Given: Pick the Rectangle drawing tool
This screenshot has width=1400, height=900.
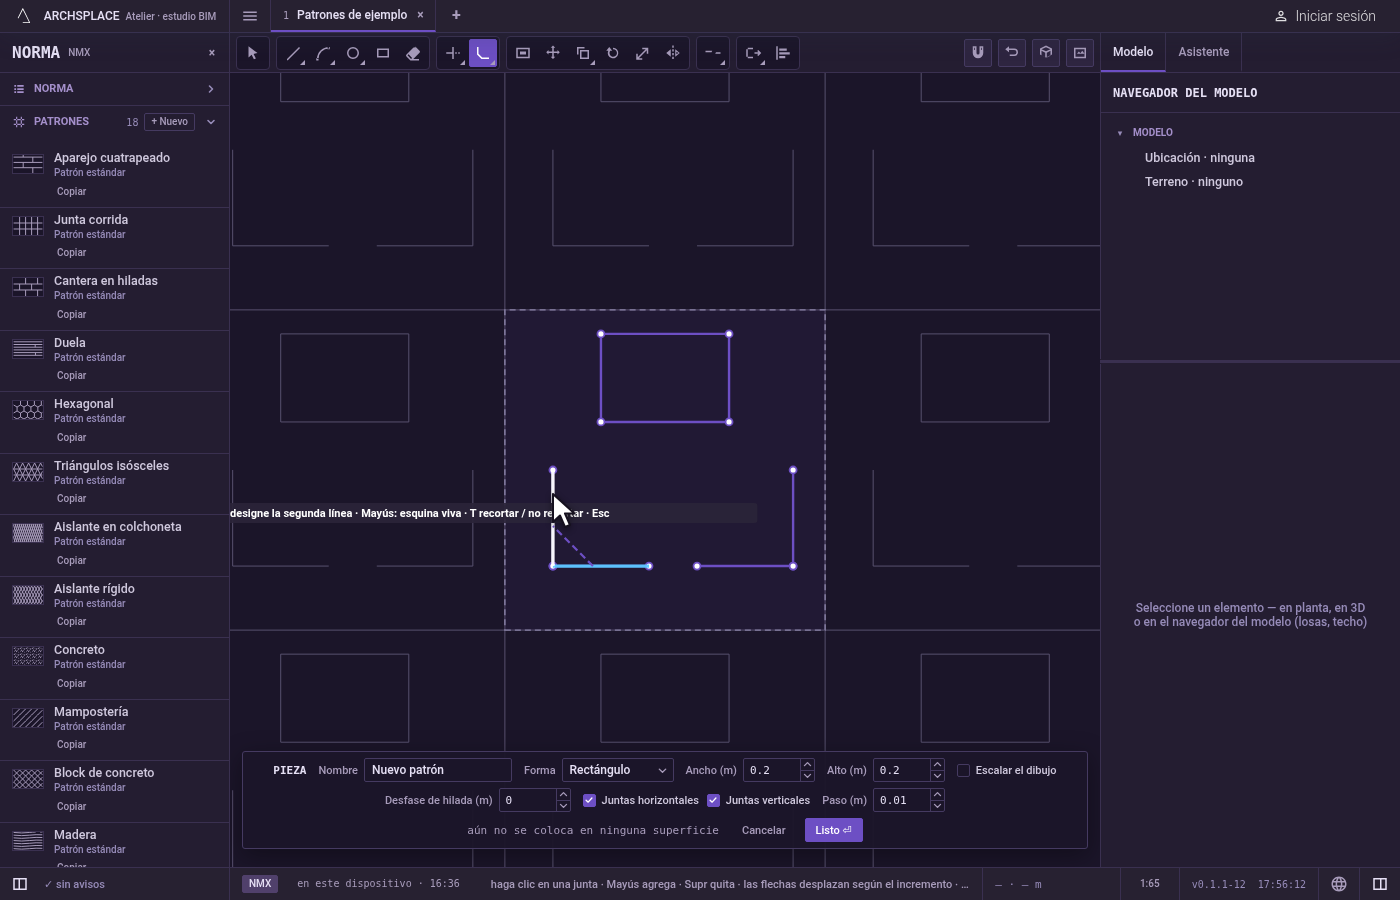Looking at the screenshot, I should (x=383, y=53).
